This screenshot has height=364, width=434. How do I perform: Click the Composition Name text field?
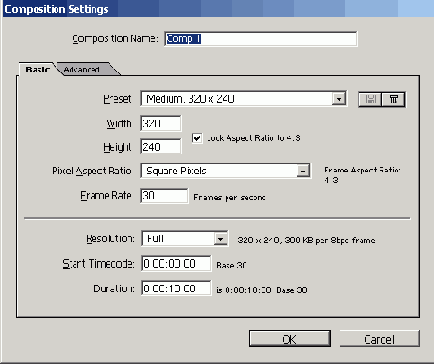click(x=261, y=39)
